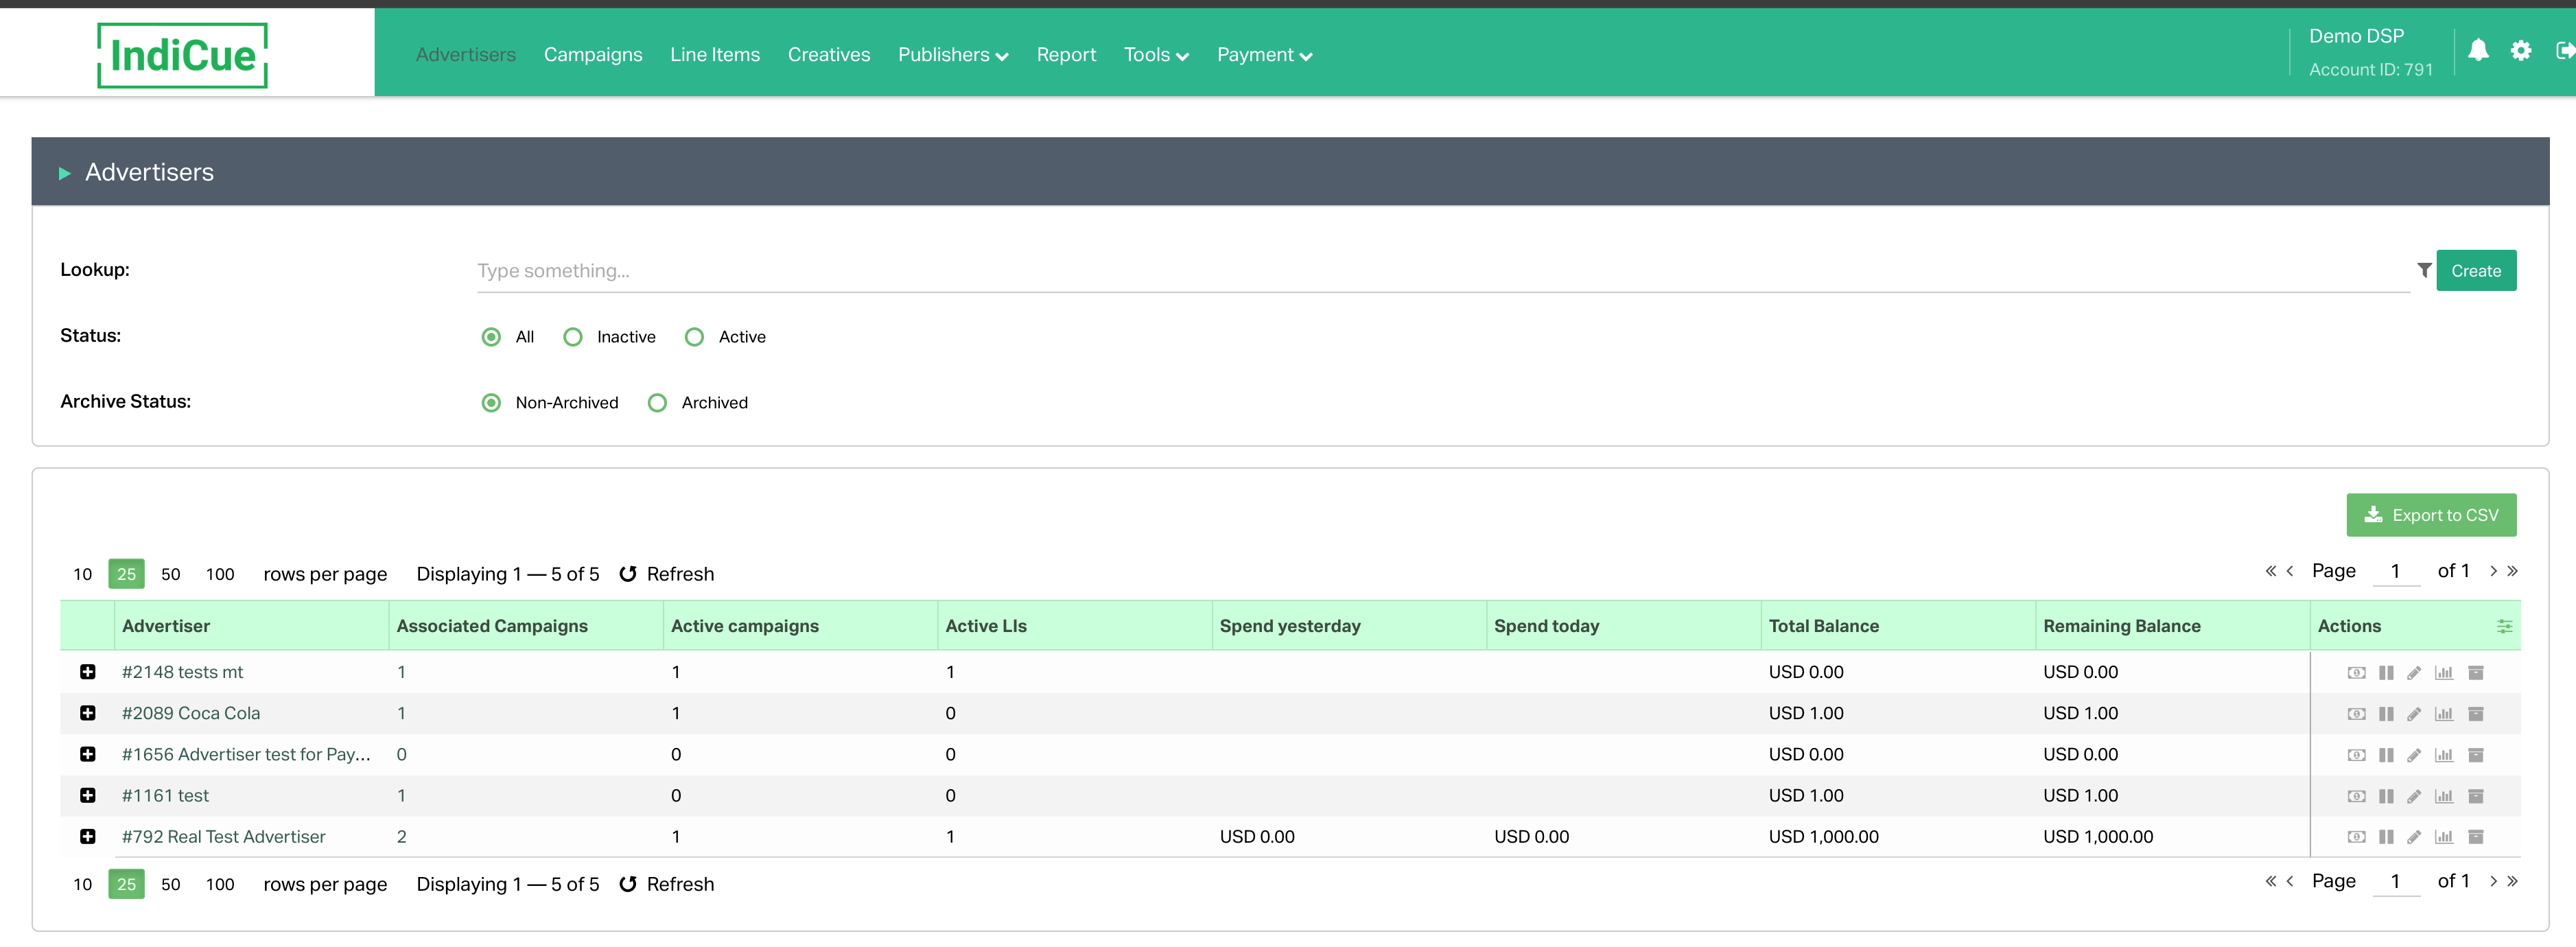Image resolution: width=2576 pixels, height=947 pixels.
Task: Expand row for #2089 Coca Cola
Action: coord(88,713)
